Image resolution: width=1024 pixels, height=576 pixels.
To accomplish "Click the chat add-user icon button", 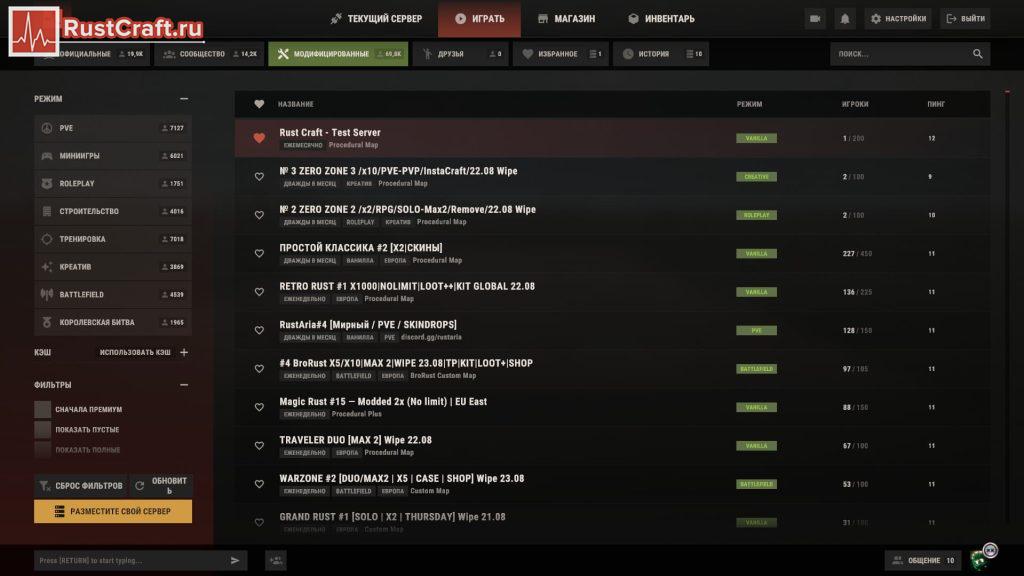I will click(276, 560).
